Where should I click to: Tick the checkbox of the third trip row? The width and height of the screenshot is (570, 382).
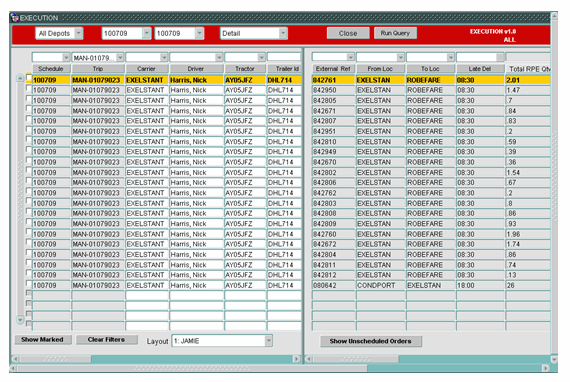pyautogui.click(x=29, y=98)
